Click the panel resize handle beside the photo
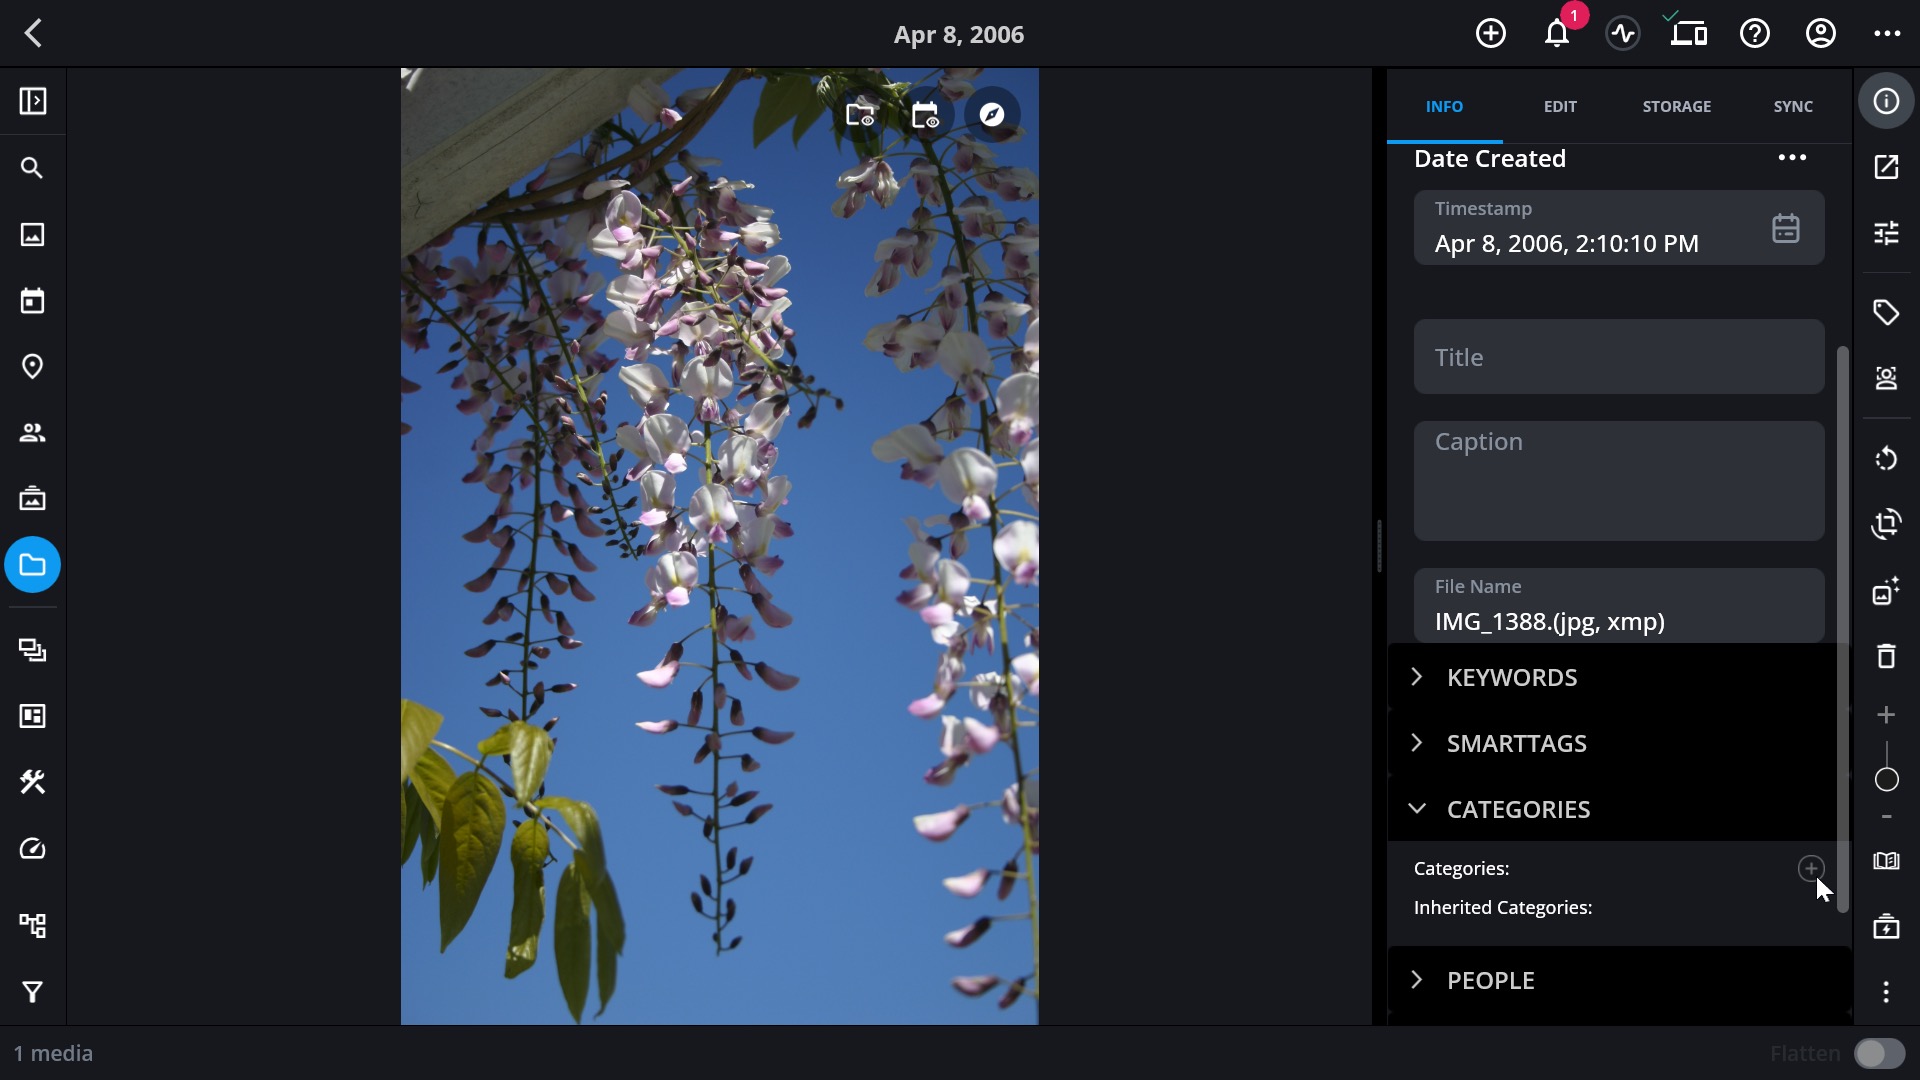 tap(1379, 546)
